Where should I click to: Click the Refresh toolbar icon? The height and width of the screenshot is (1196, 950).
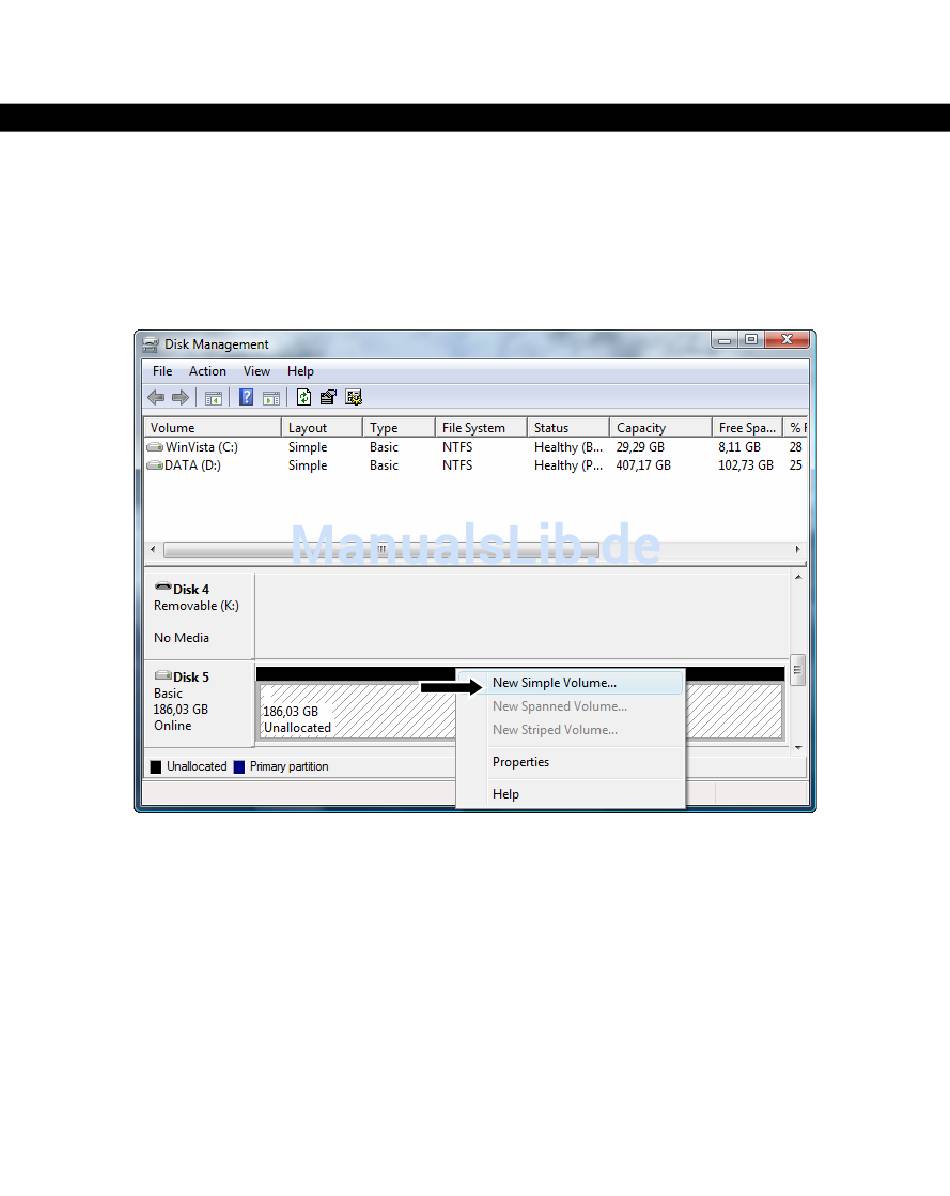coord(304,397)
